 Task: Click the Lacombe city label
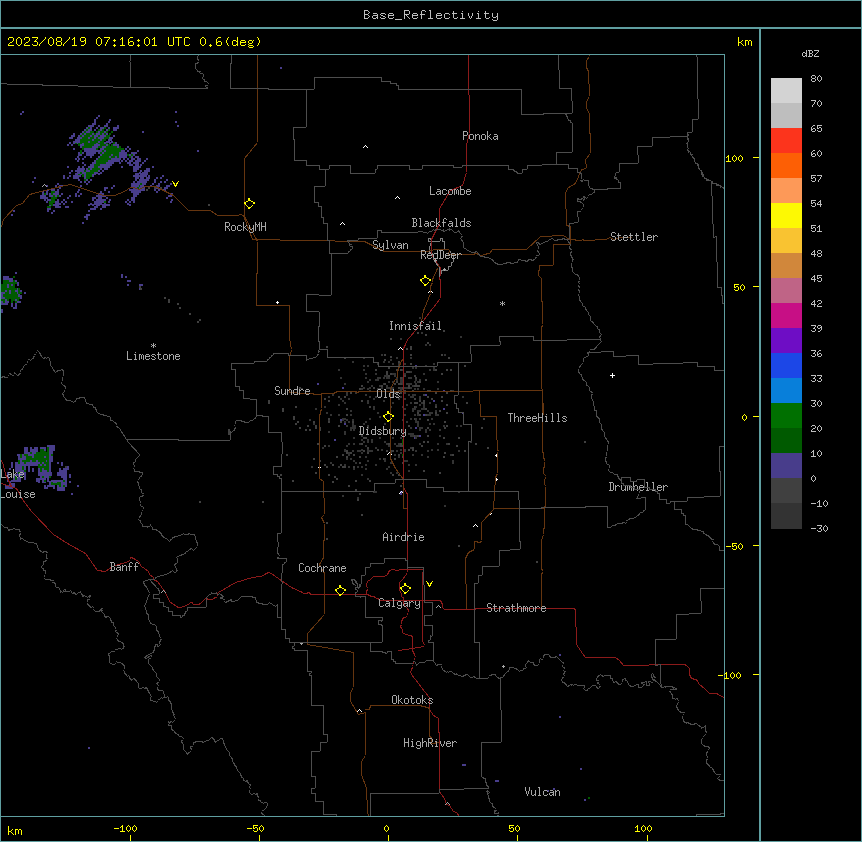pos(450,191)
